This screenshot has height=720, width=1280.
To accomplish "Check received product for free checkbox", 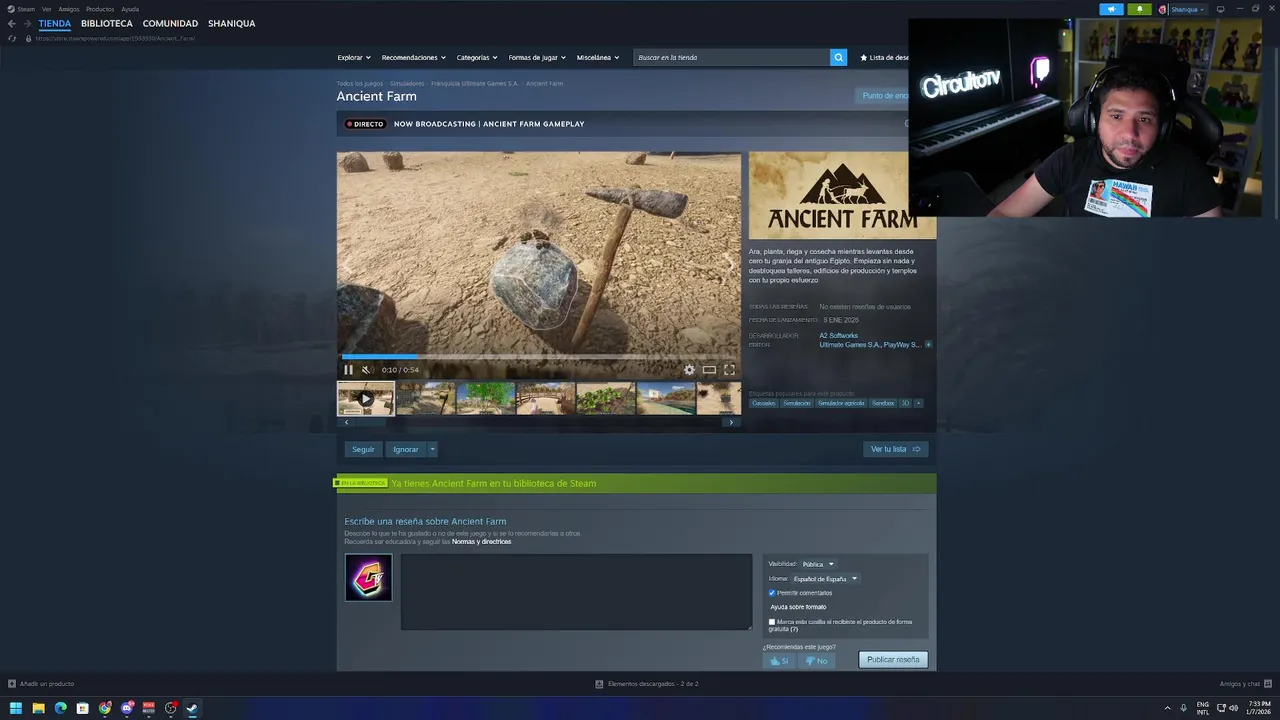I will pos(772,622).
